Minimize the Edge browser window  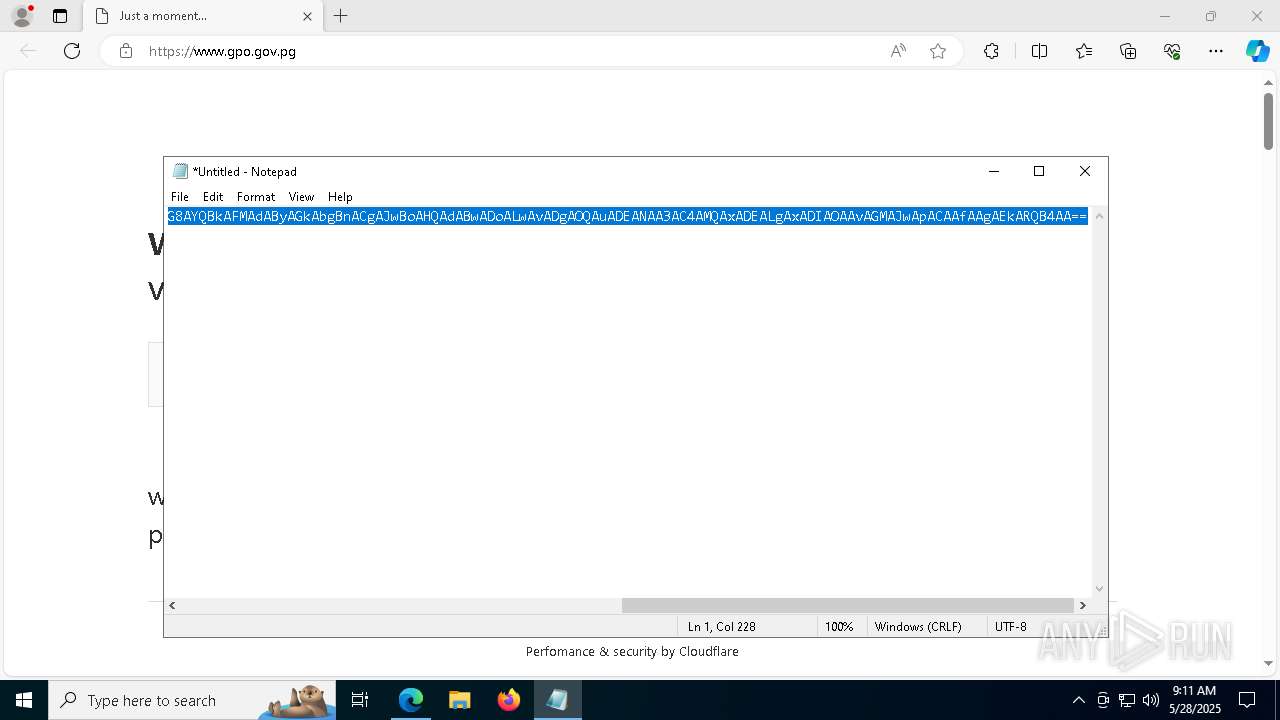[x=1164, y=16]
